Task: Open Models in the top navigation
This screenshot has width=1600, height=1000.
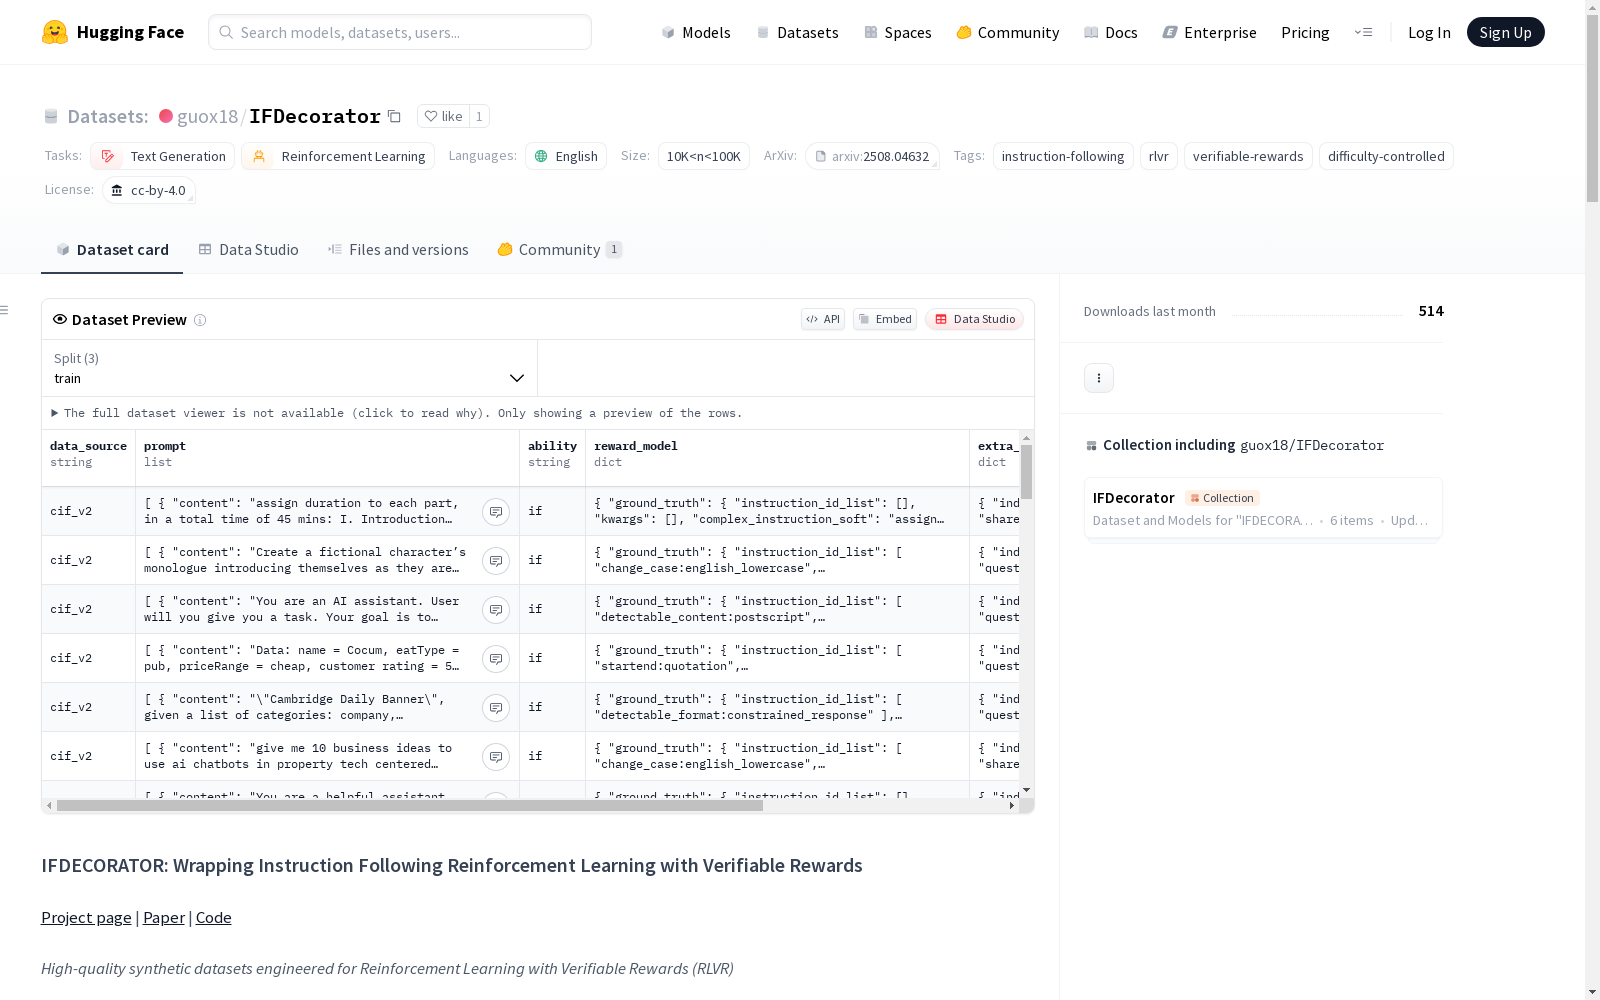Action: [696, 32]
